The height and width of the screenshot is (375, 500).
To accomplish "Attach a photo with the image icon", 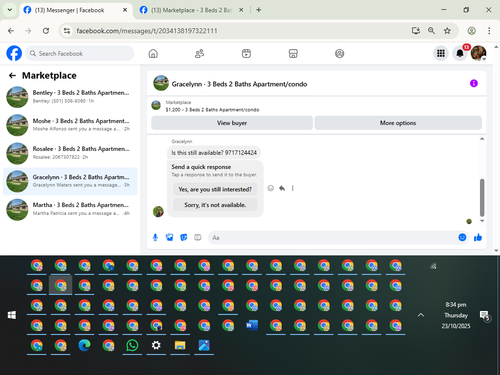I will coord(169,237).
